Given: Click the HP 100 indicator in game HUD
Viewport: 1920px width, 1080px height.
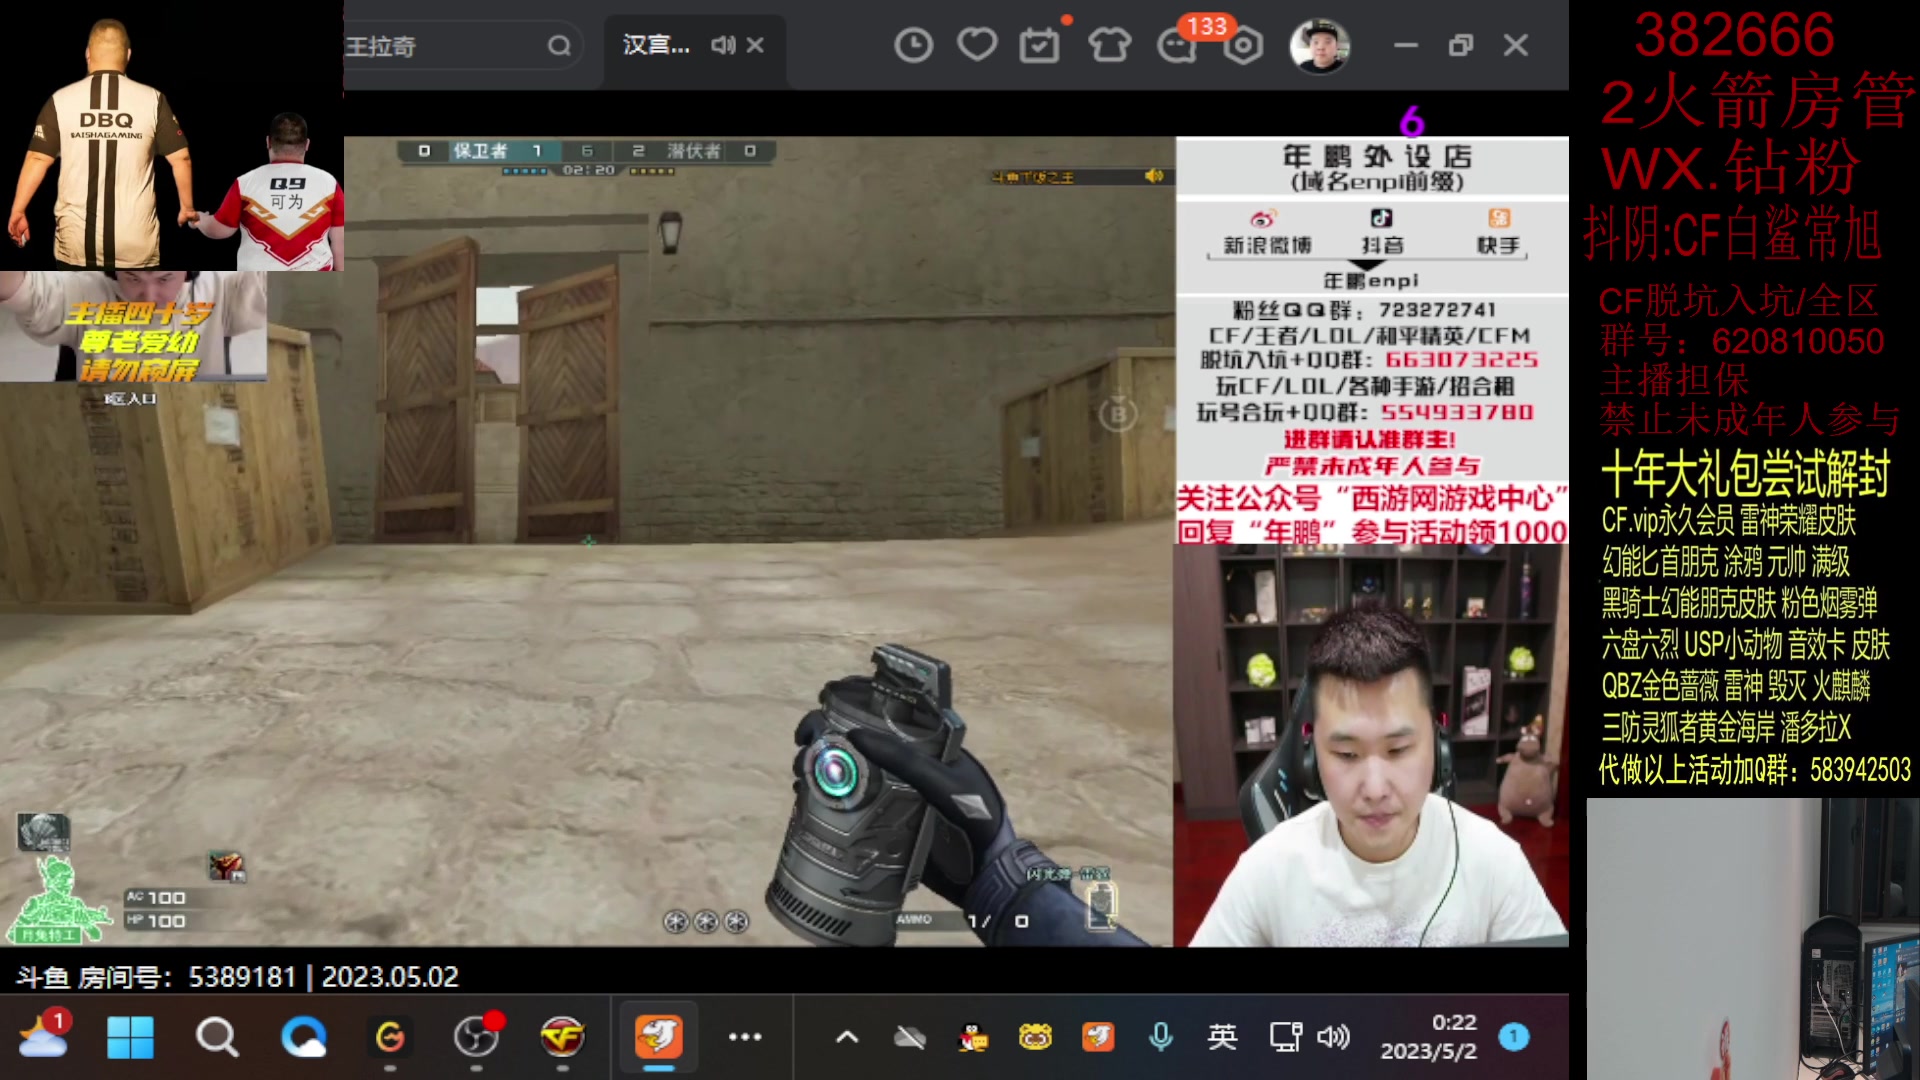Looking at the screenshot, I should 156,921.
